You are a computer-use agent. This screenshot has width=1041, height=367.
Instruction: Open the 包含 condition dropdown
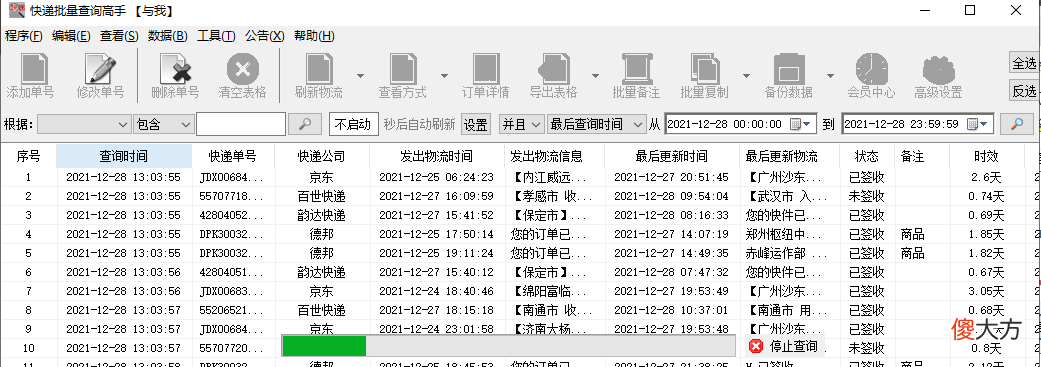[163, 124]
